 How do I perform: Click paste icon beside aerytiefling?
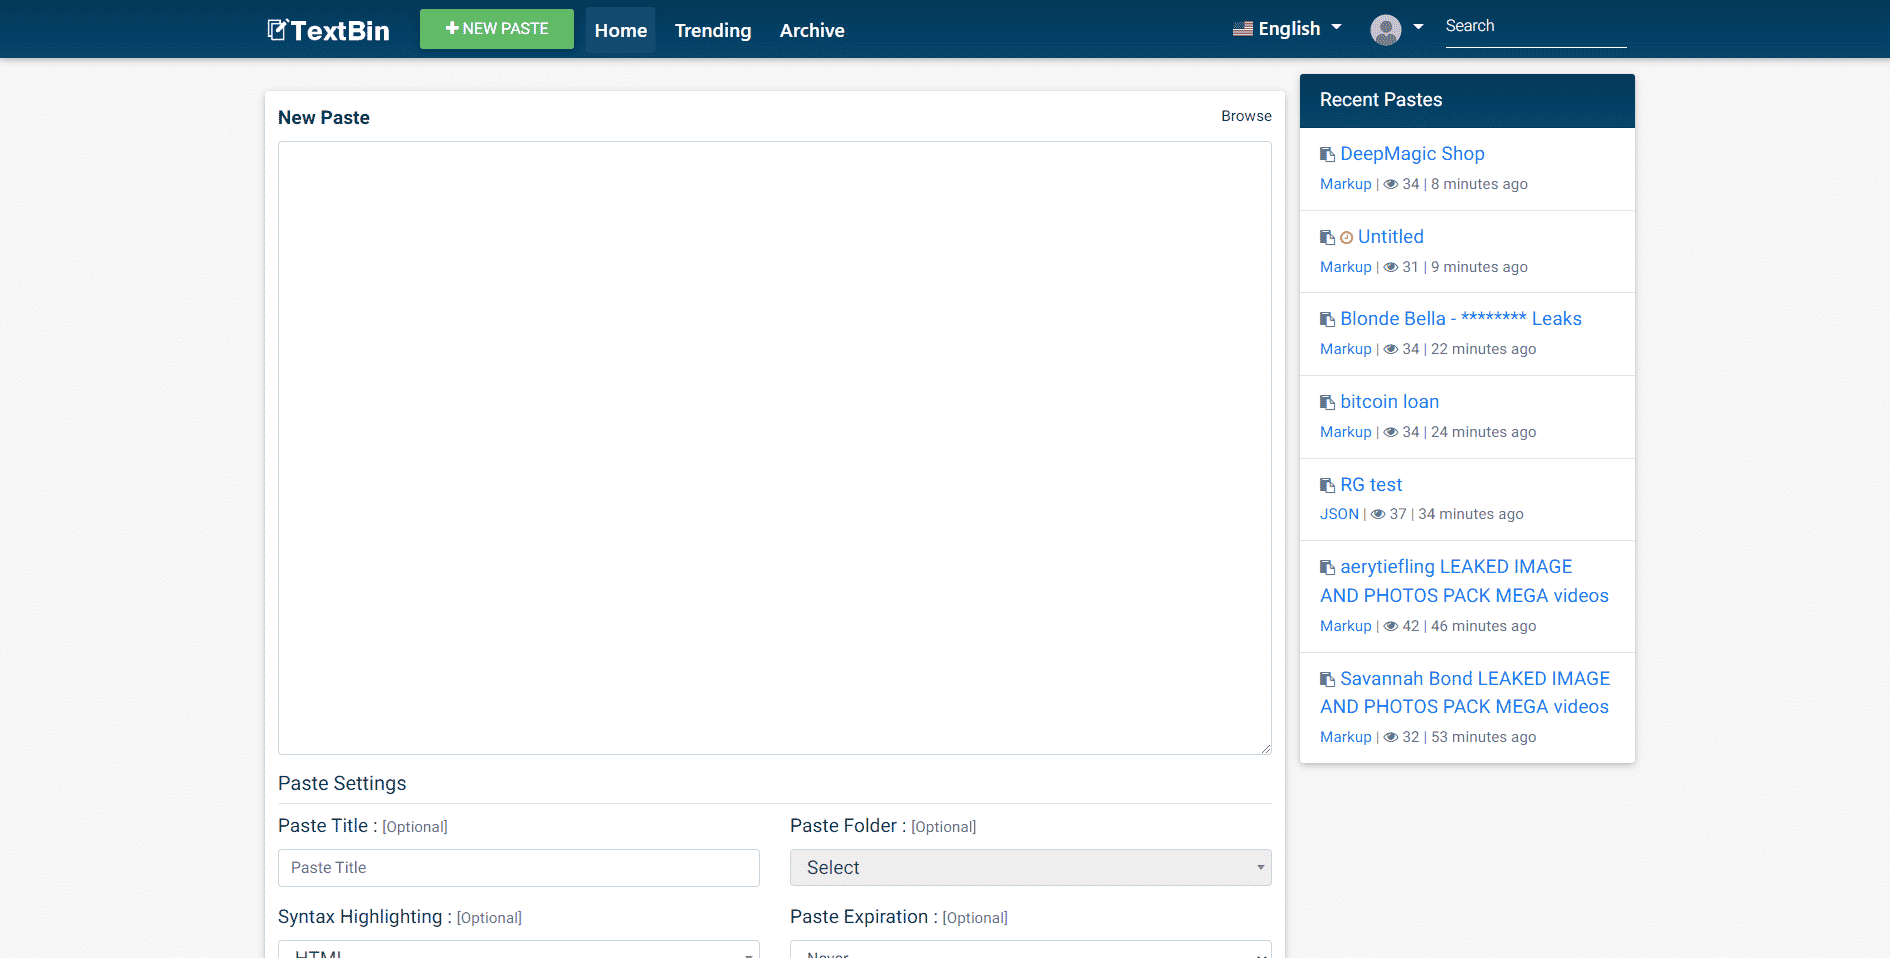tap(1327, 567)
